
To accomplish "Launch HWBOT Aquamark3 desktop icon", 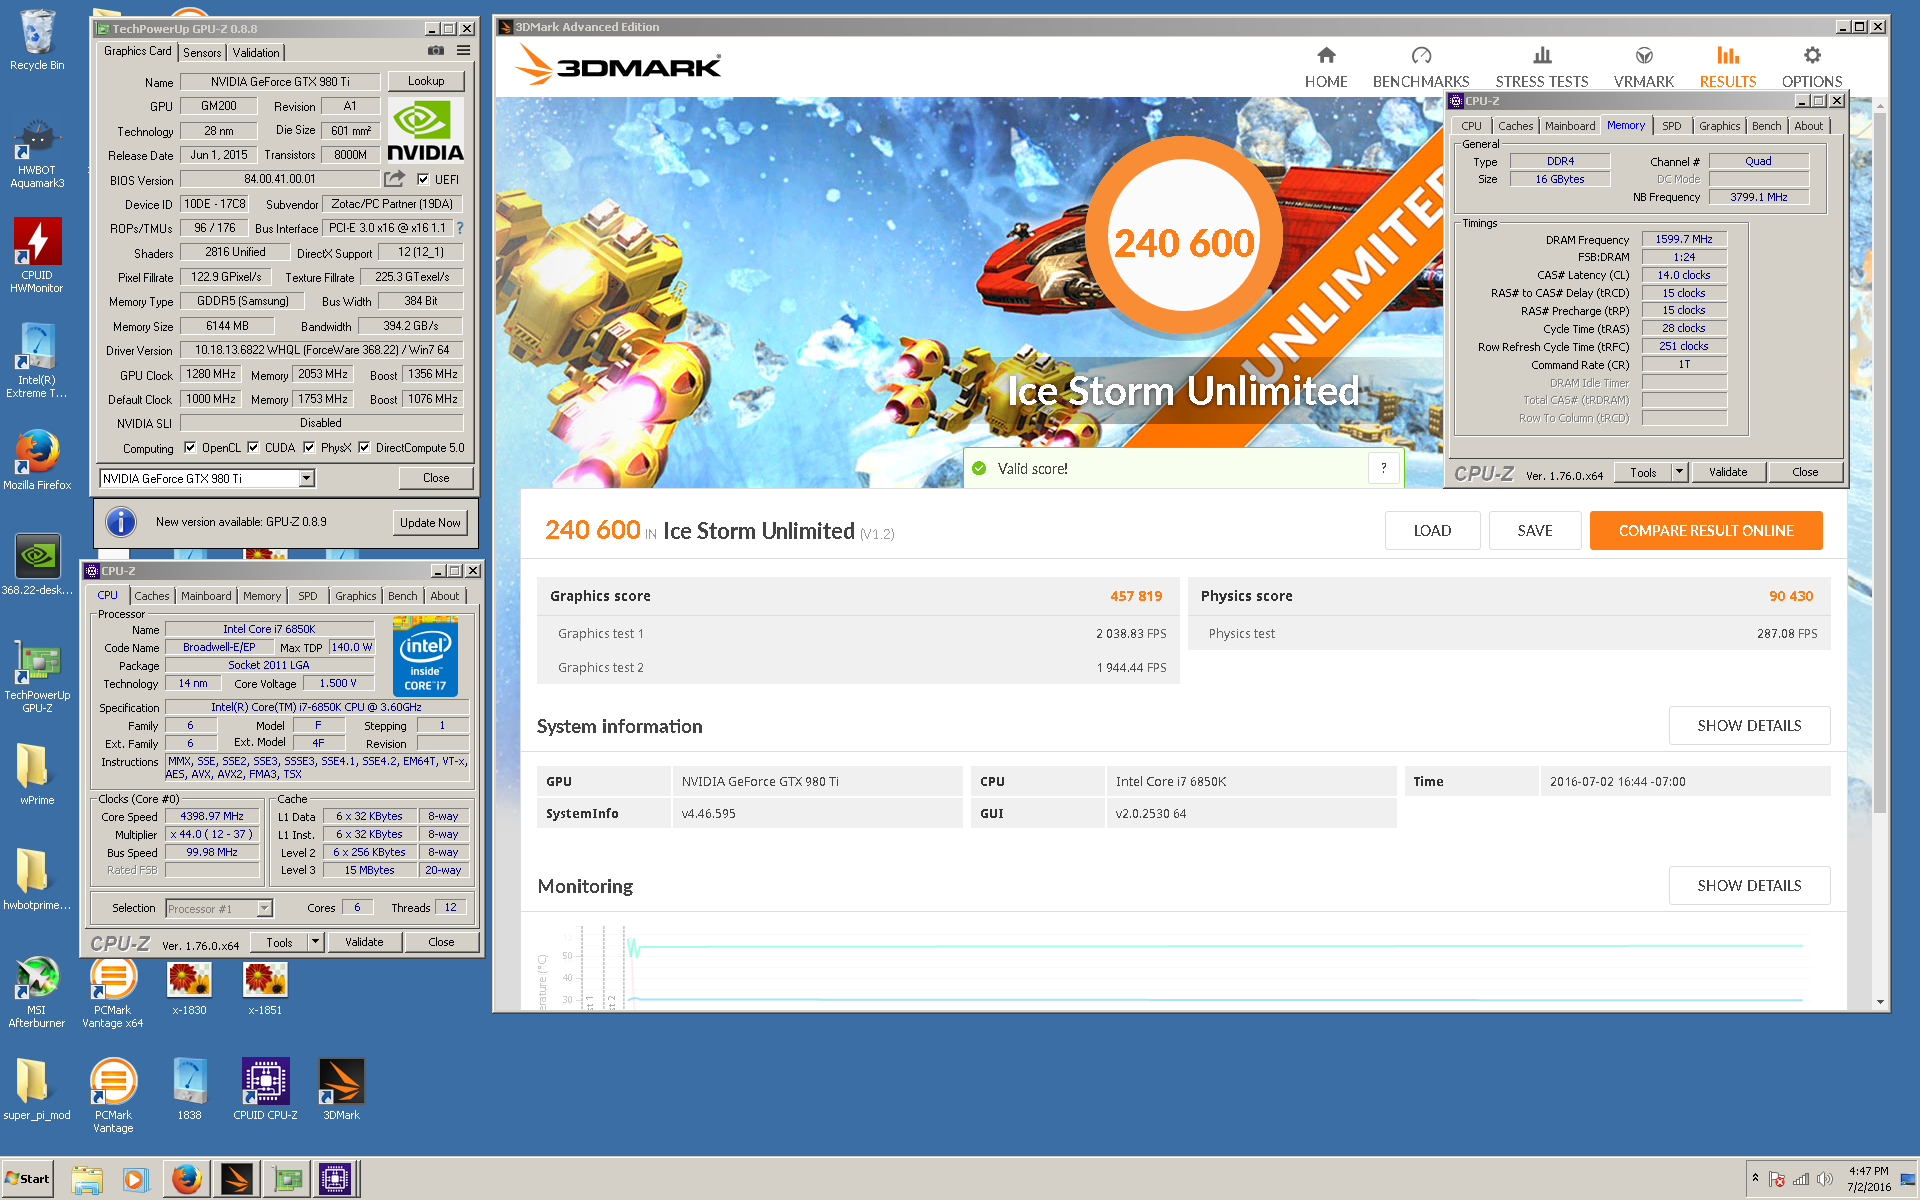I will click(x=37, y=153).
